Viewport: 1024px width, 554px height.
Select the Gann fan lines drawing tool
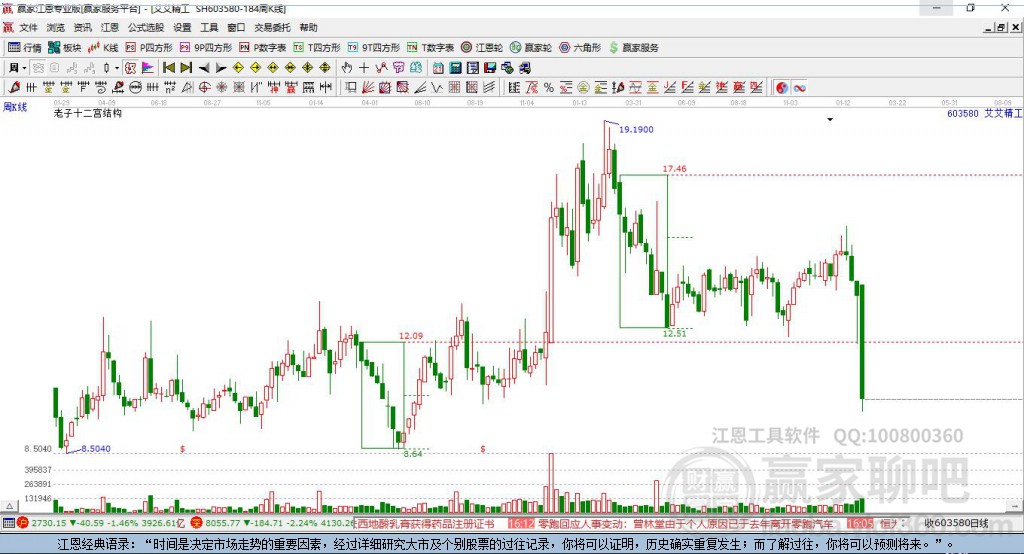click(x=368, y=88)
